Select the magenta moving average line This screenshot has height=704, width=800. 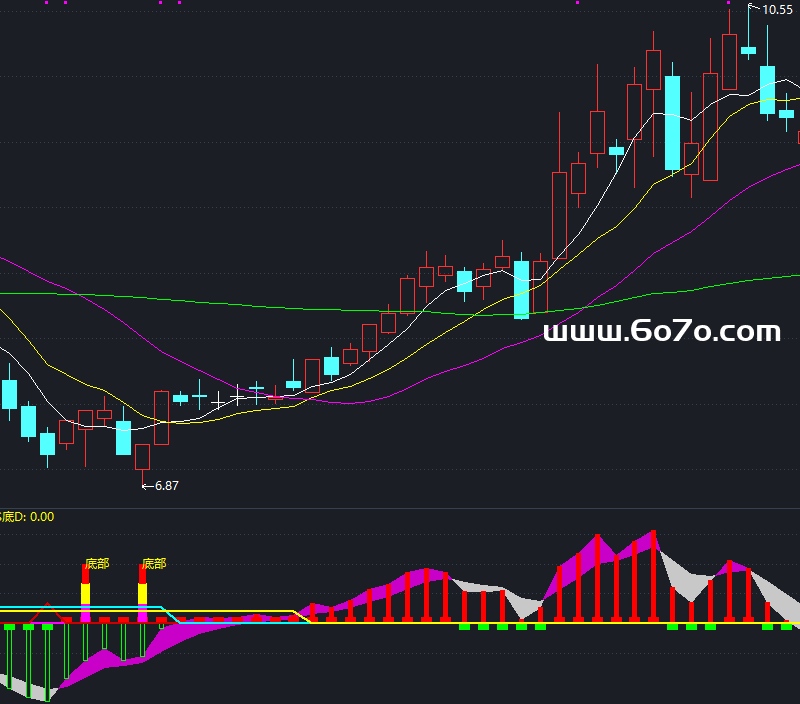click(x=120, y=320)
